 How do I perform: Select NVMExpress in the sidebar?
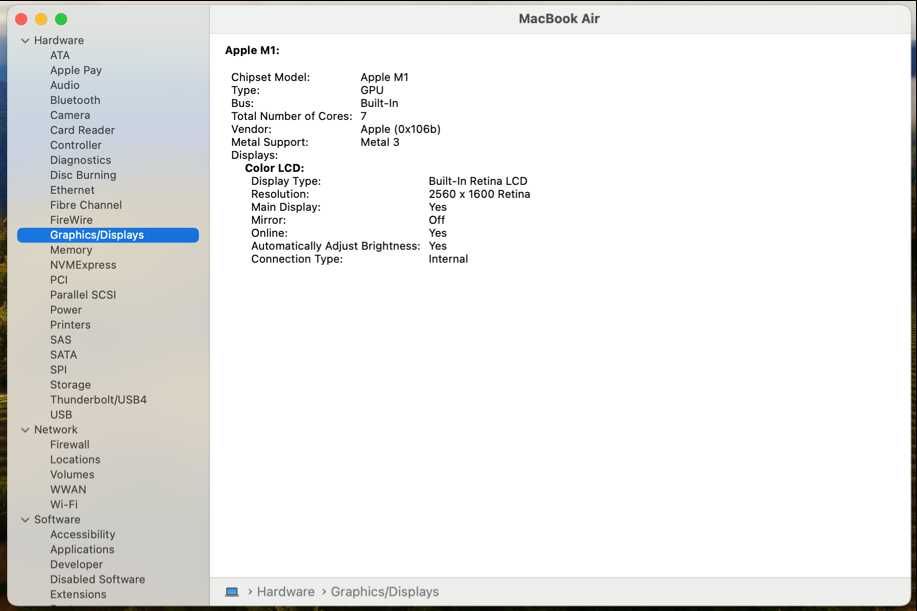click(83, 265)
